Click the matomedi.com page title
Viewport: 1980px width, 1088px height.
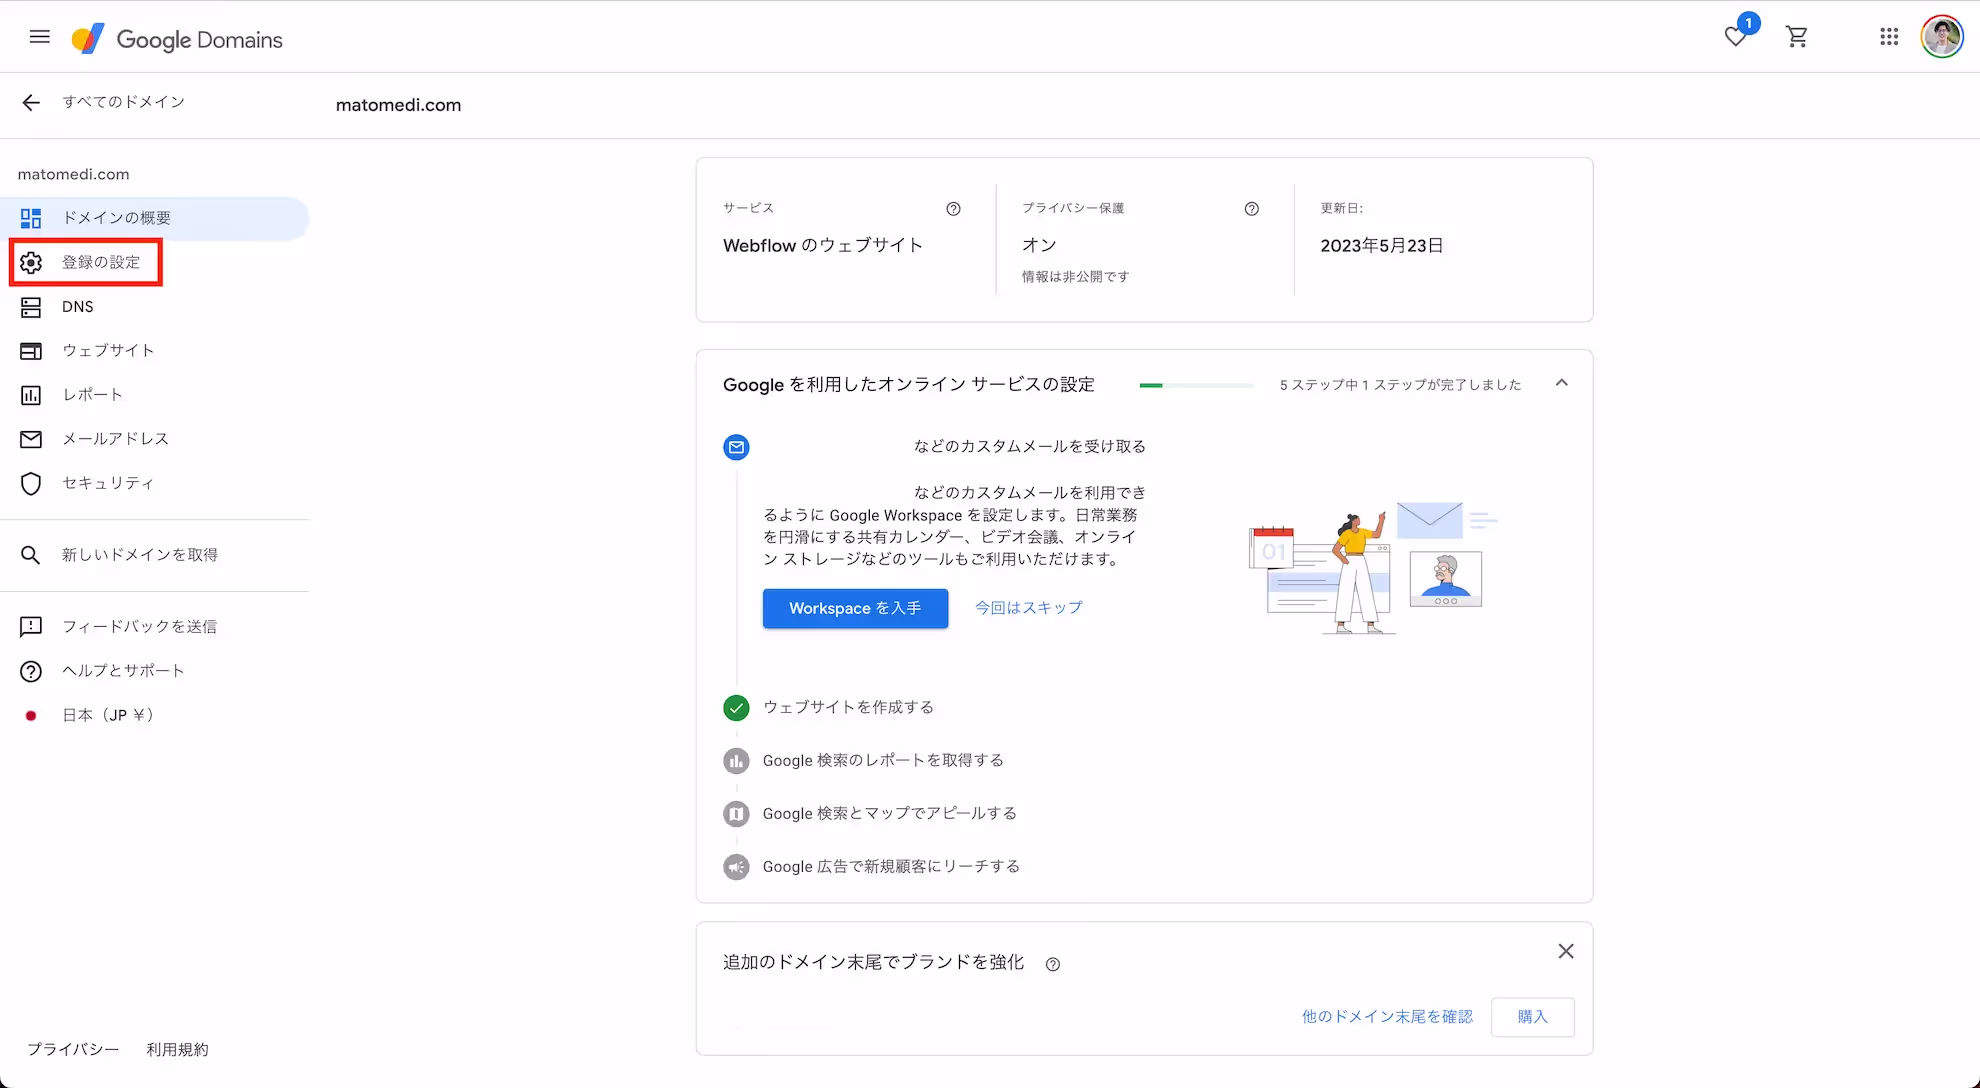pyautogui.click(x=398, y=105)
